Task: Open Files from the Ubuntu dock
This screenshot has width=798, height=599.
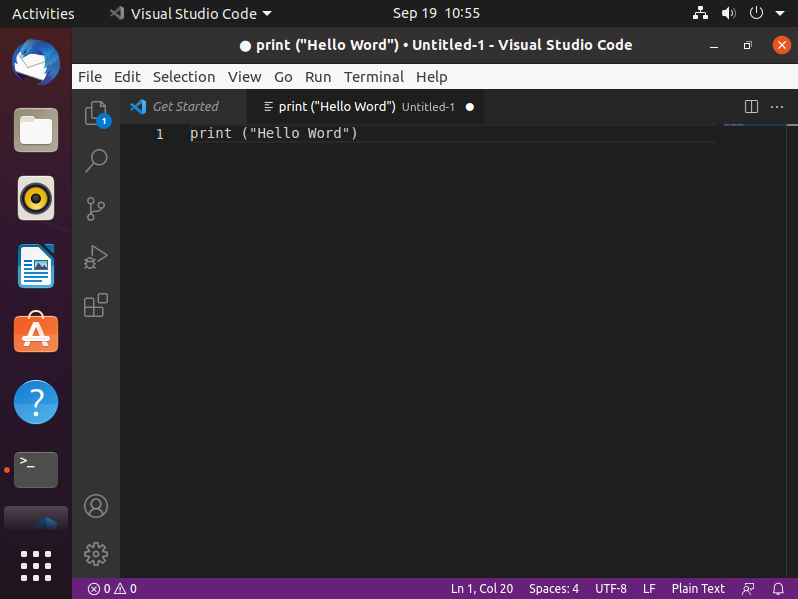Action: pos(36,130)
